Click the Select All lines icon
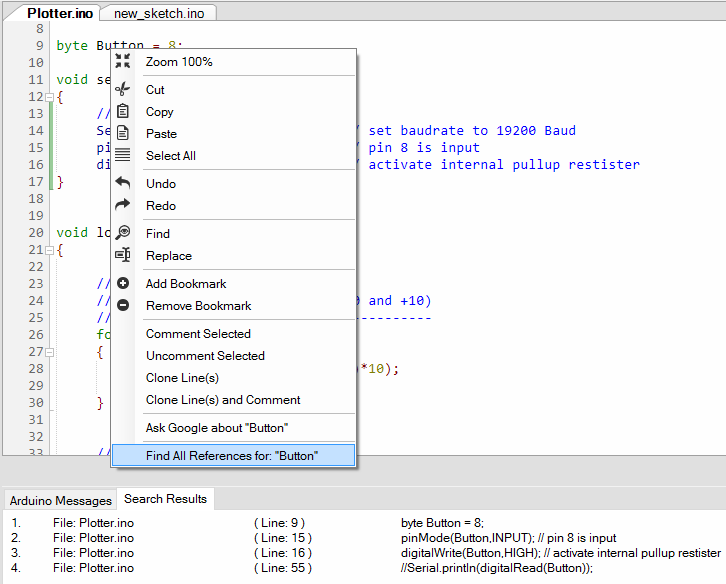Screen dimensions: 726x584 coord(123,155)
